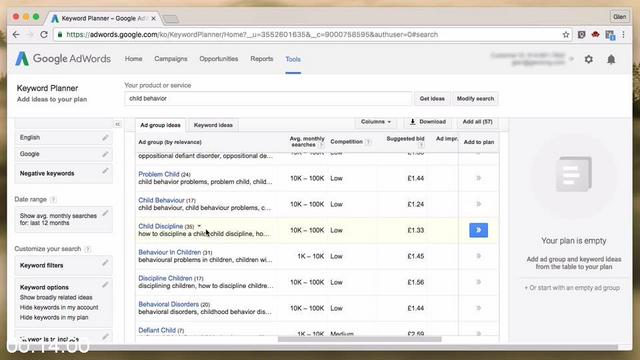Image resolution: width=640 pixels, height=360 pixels.
Task: Select the Keyword Planner browser tab
Action: (103, 18)
